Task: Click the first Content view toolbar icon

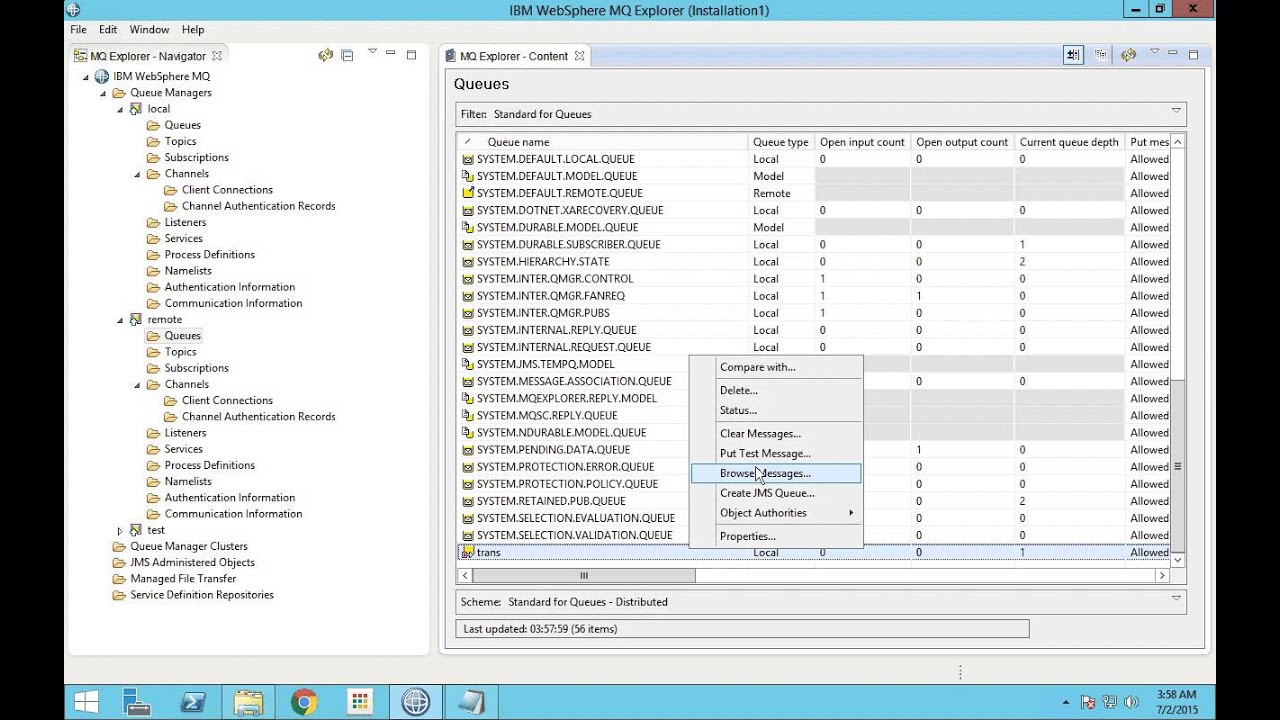Action: [x=1073, y=56]
